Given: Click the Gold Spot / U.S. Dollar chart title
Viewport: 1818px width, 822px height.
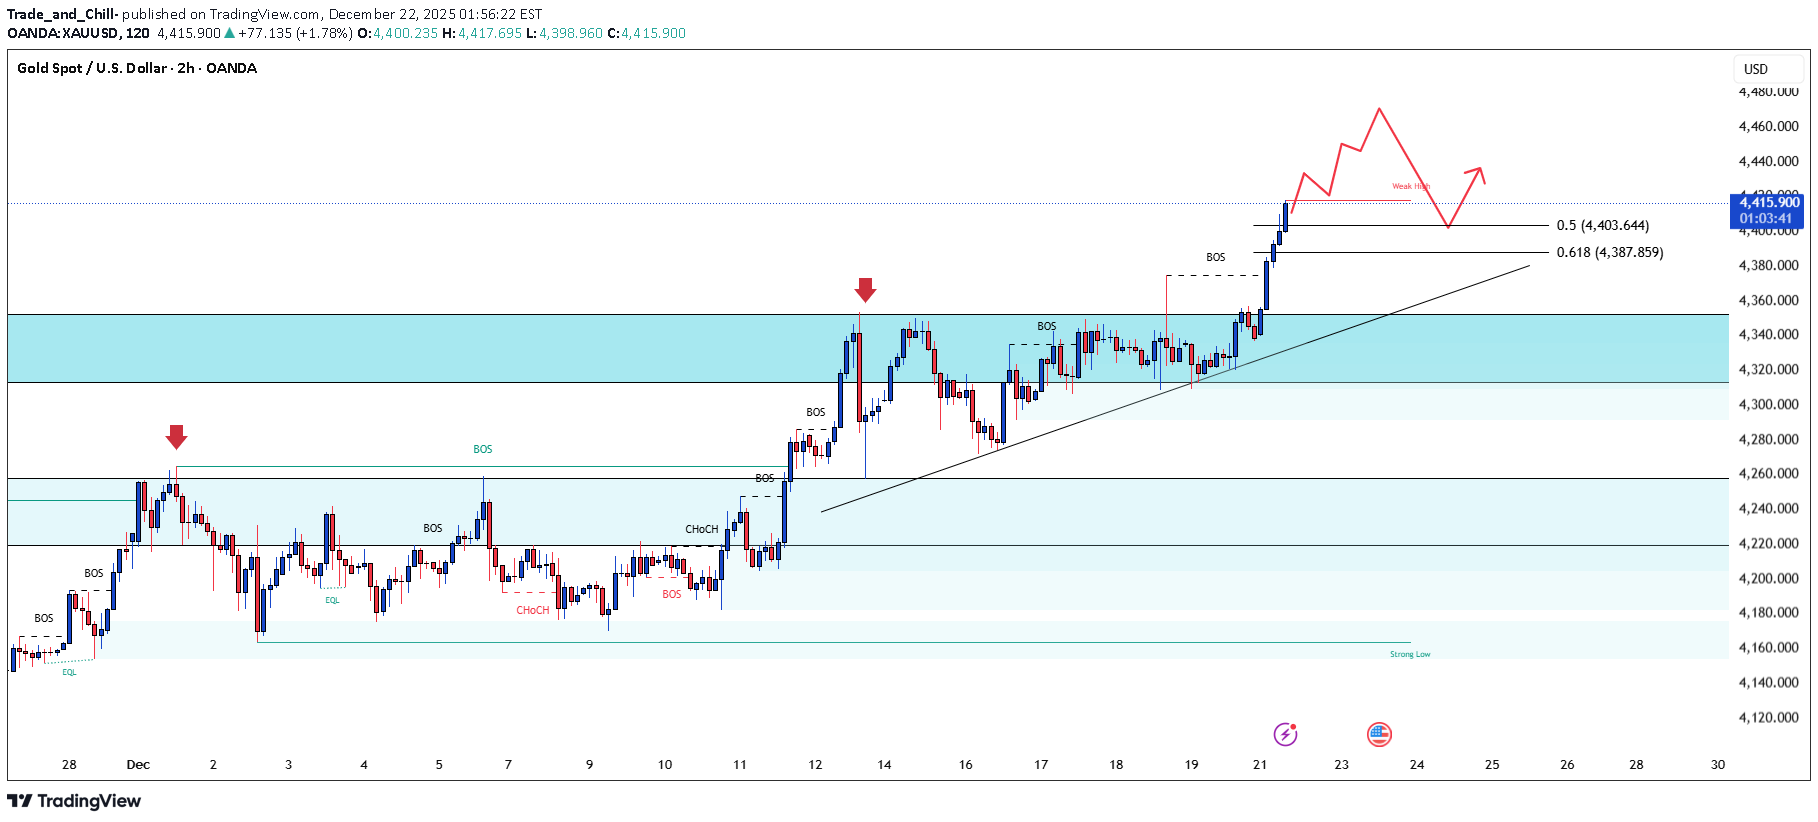Looking at the screenshot, I should [137, 68].
